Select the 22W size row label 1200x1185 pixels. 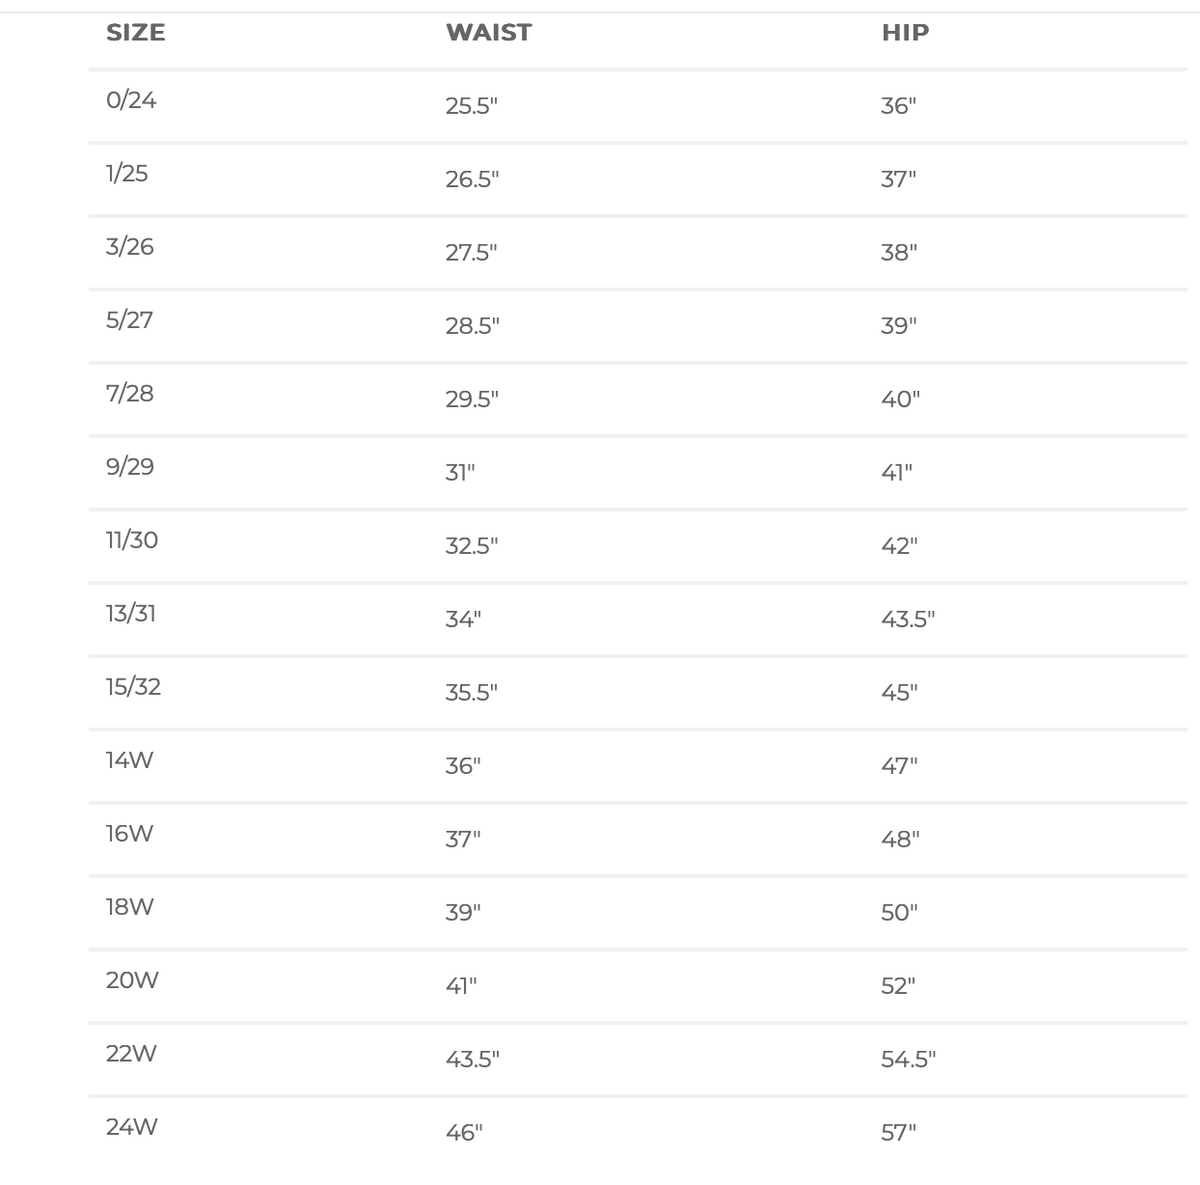point(131,1053)
